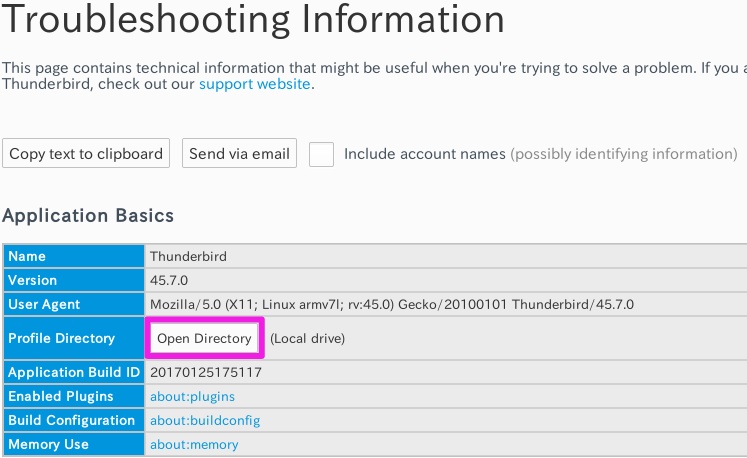This screenshot has width=747, height=458.
Task: Click the (Local drive) text
Action: pos(307,338)
